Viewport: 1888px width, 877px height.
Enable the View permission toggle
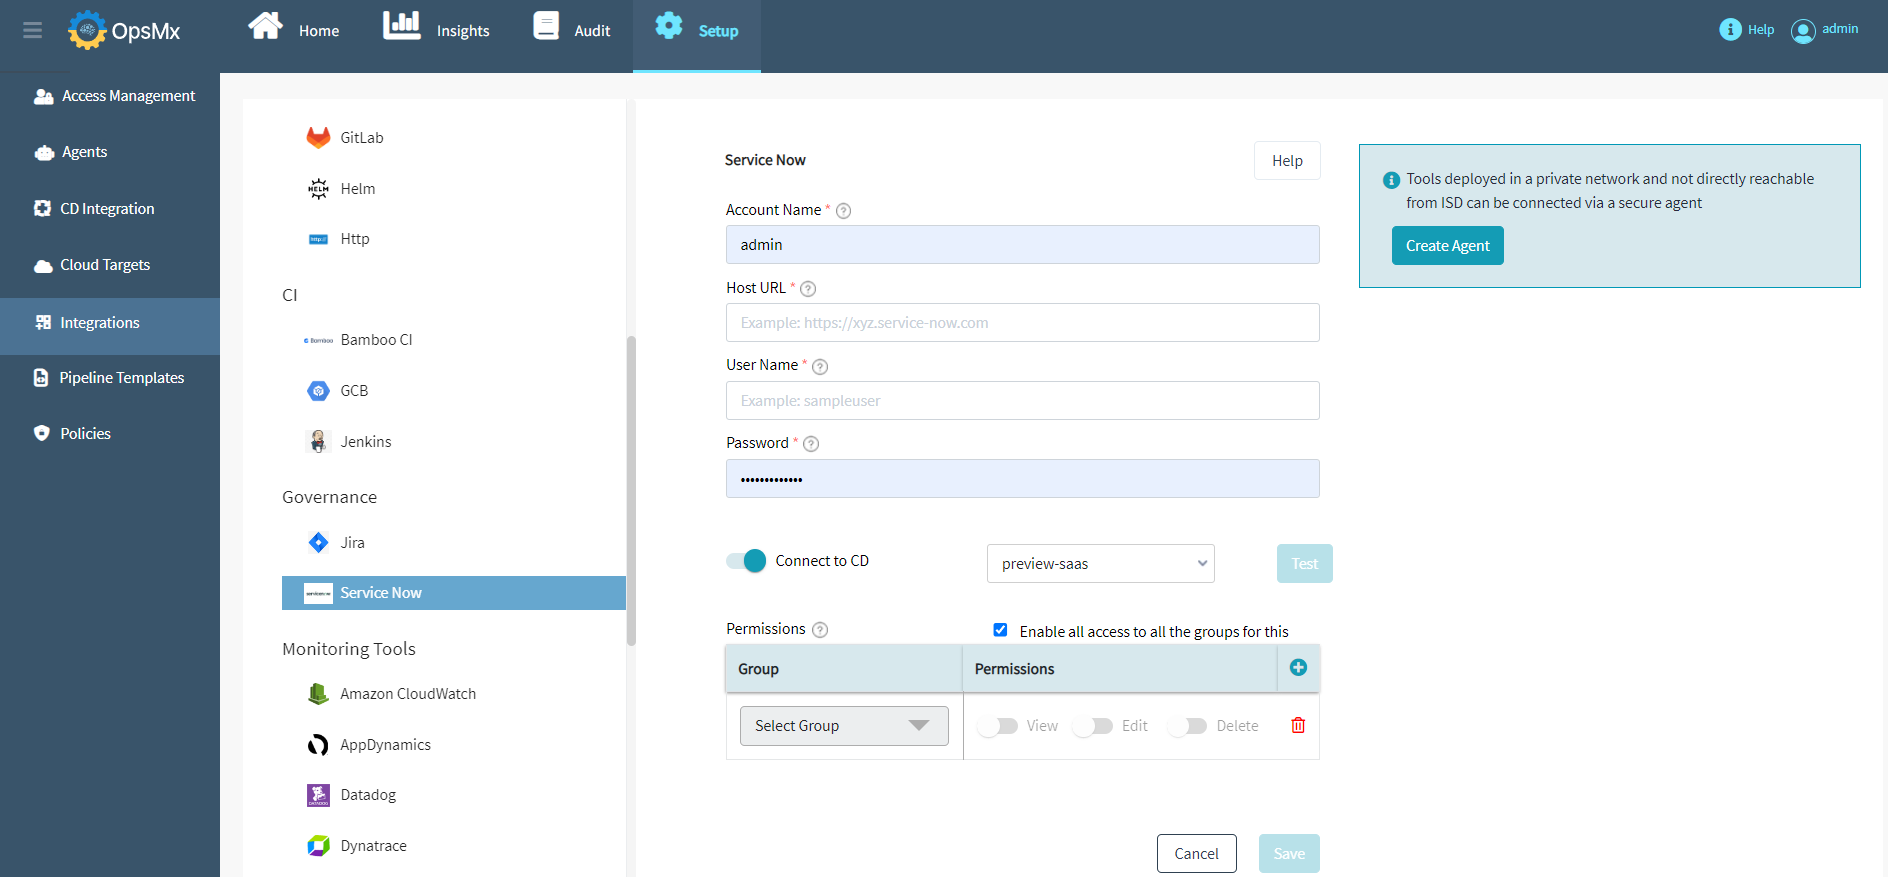click(997, 726)
